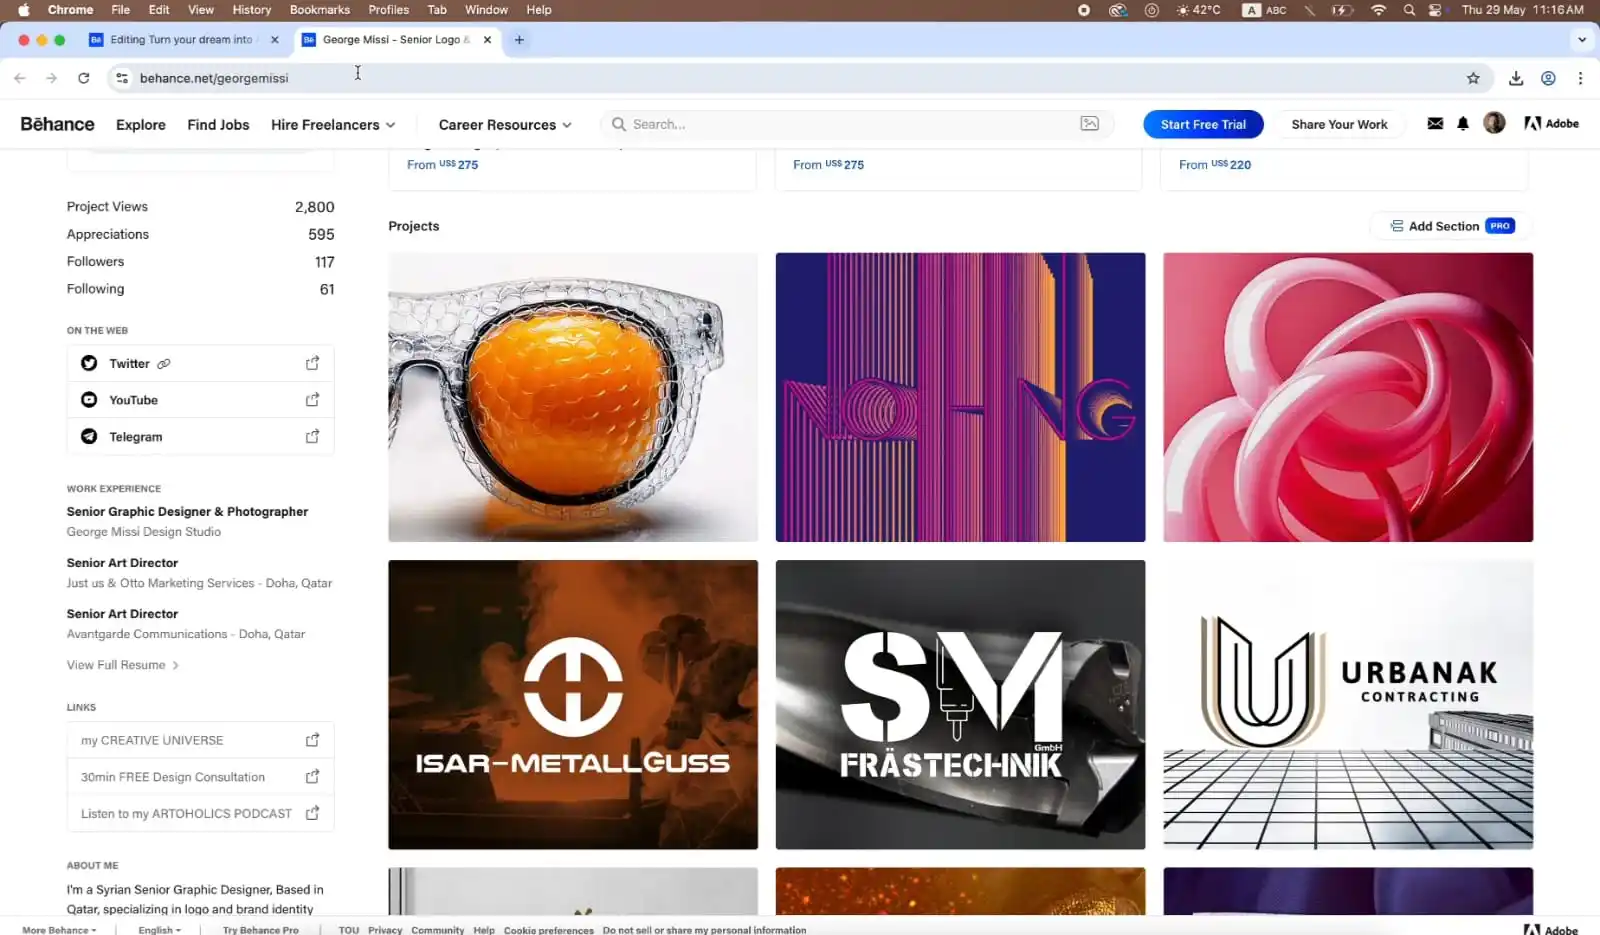Close the George Missi tab

click(487, 40)
